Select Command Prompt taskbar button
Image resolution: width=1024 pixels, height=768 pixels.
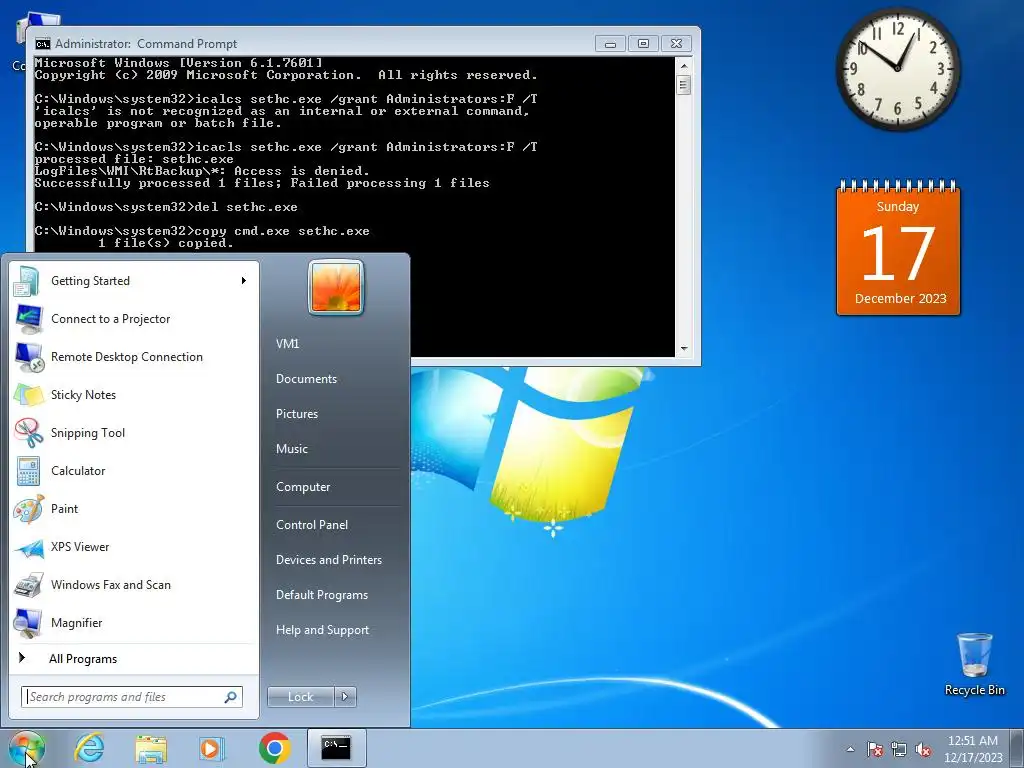[336, 748]
